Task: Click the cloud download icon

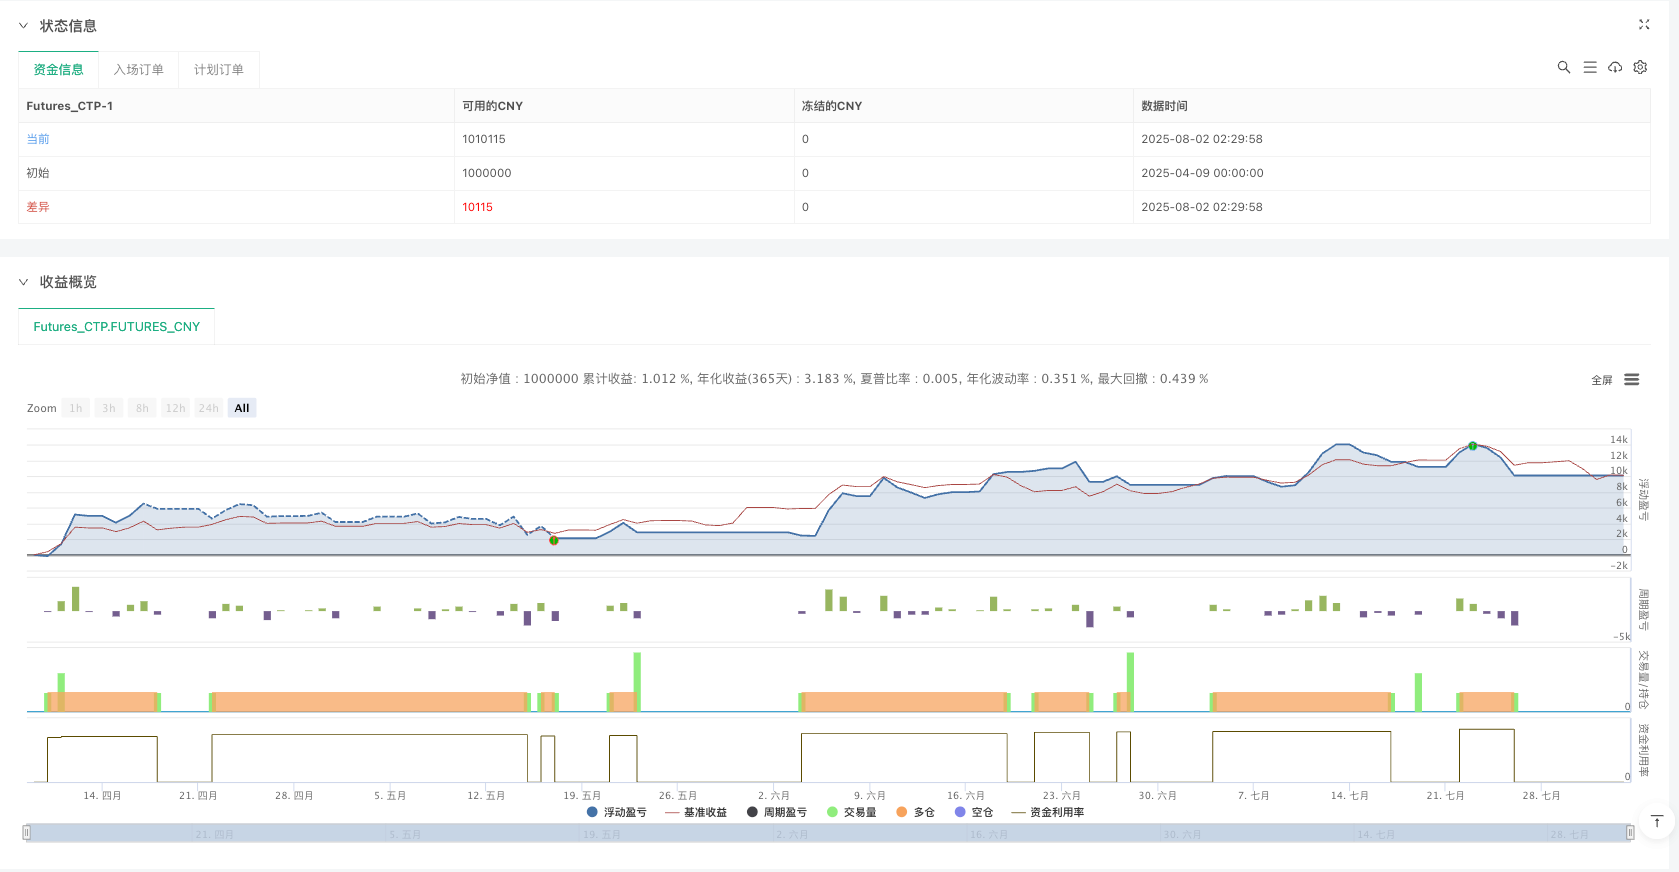Action: [x=1615, y=67]
